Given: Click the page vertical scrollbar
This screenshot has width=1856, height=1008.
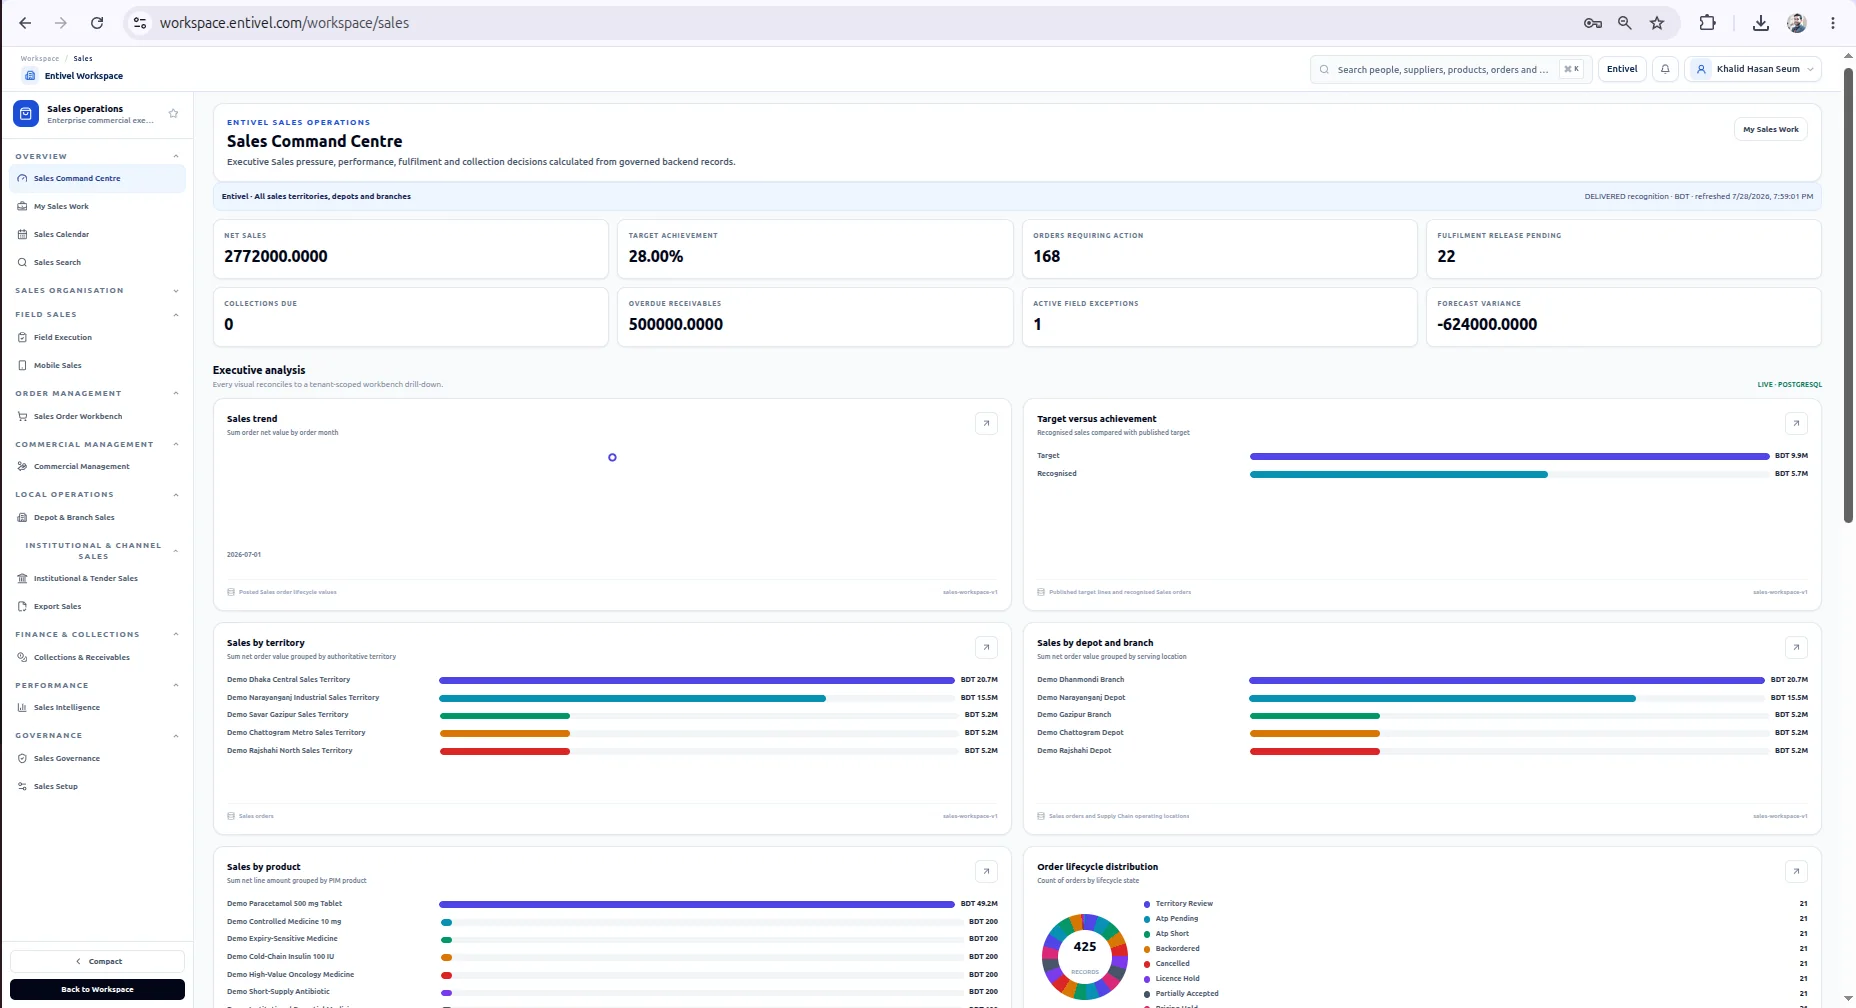Looking at the screenshot, I should click(1849, 295).
